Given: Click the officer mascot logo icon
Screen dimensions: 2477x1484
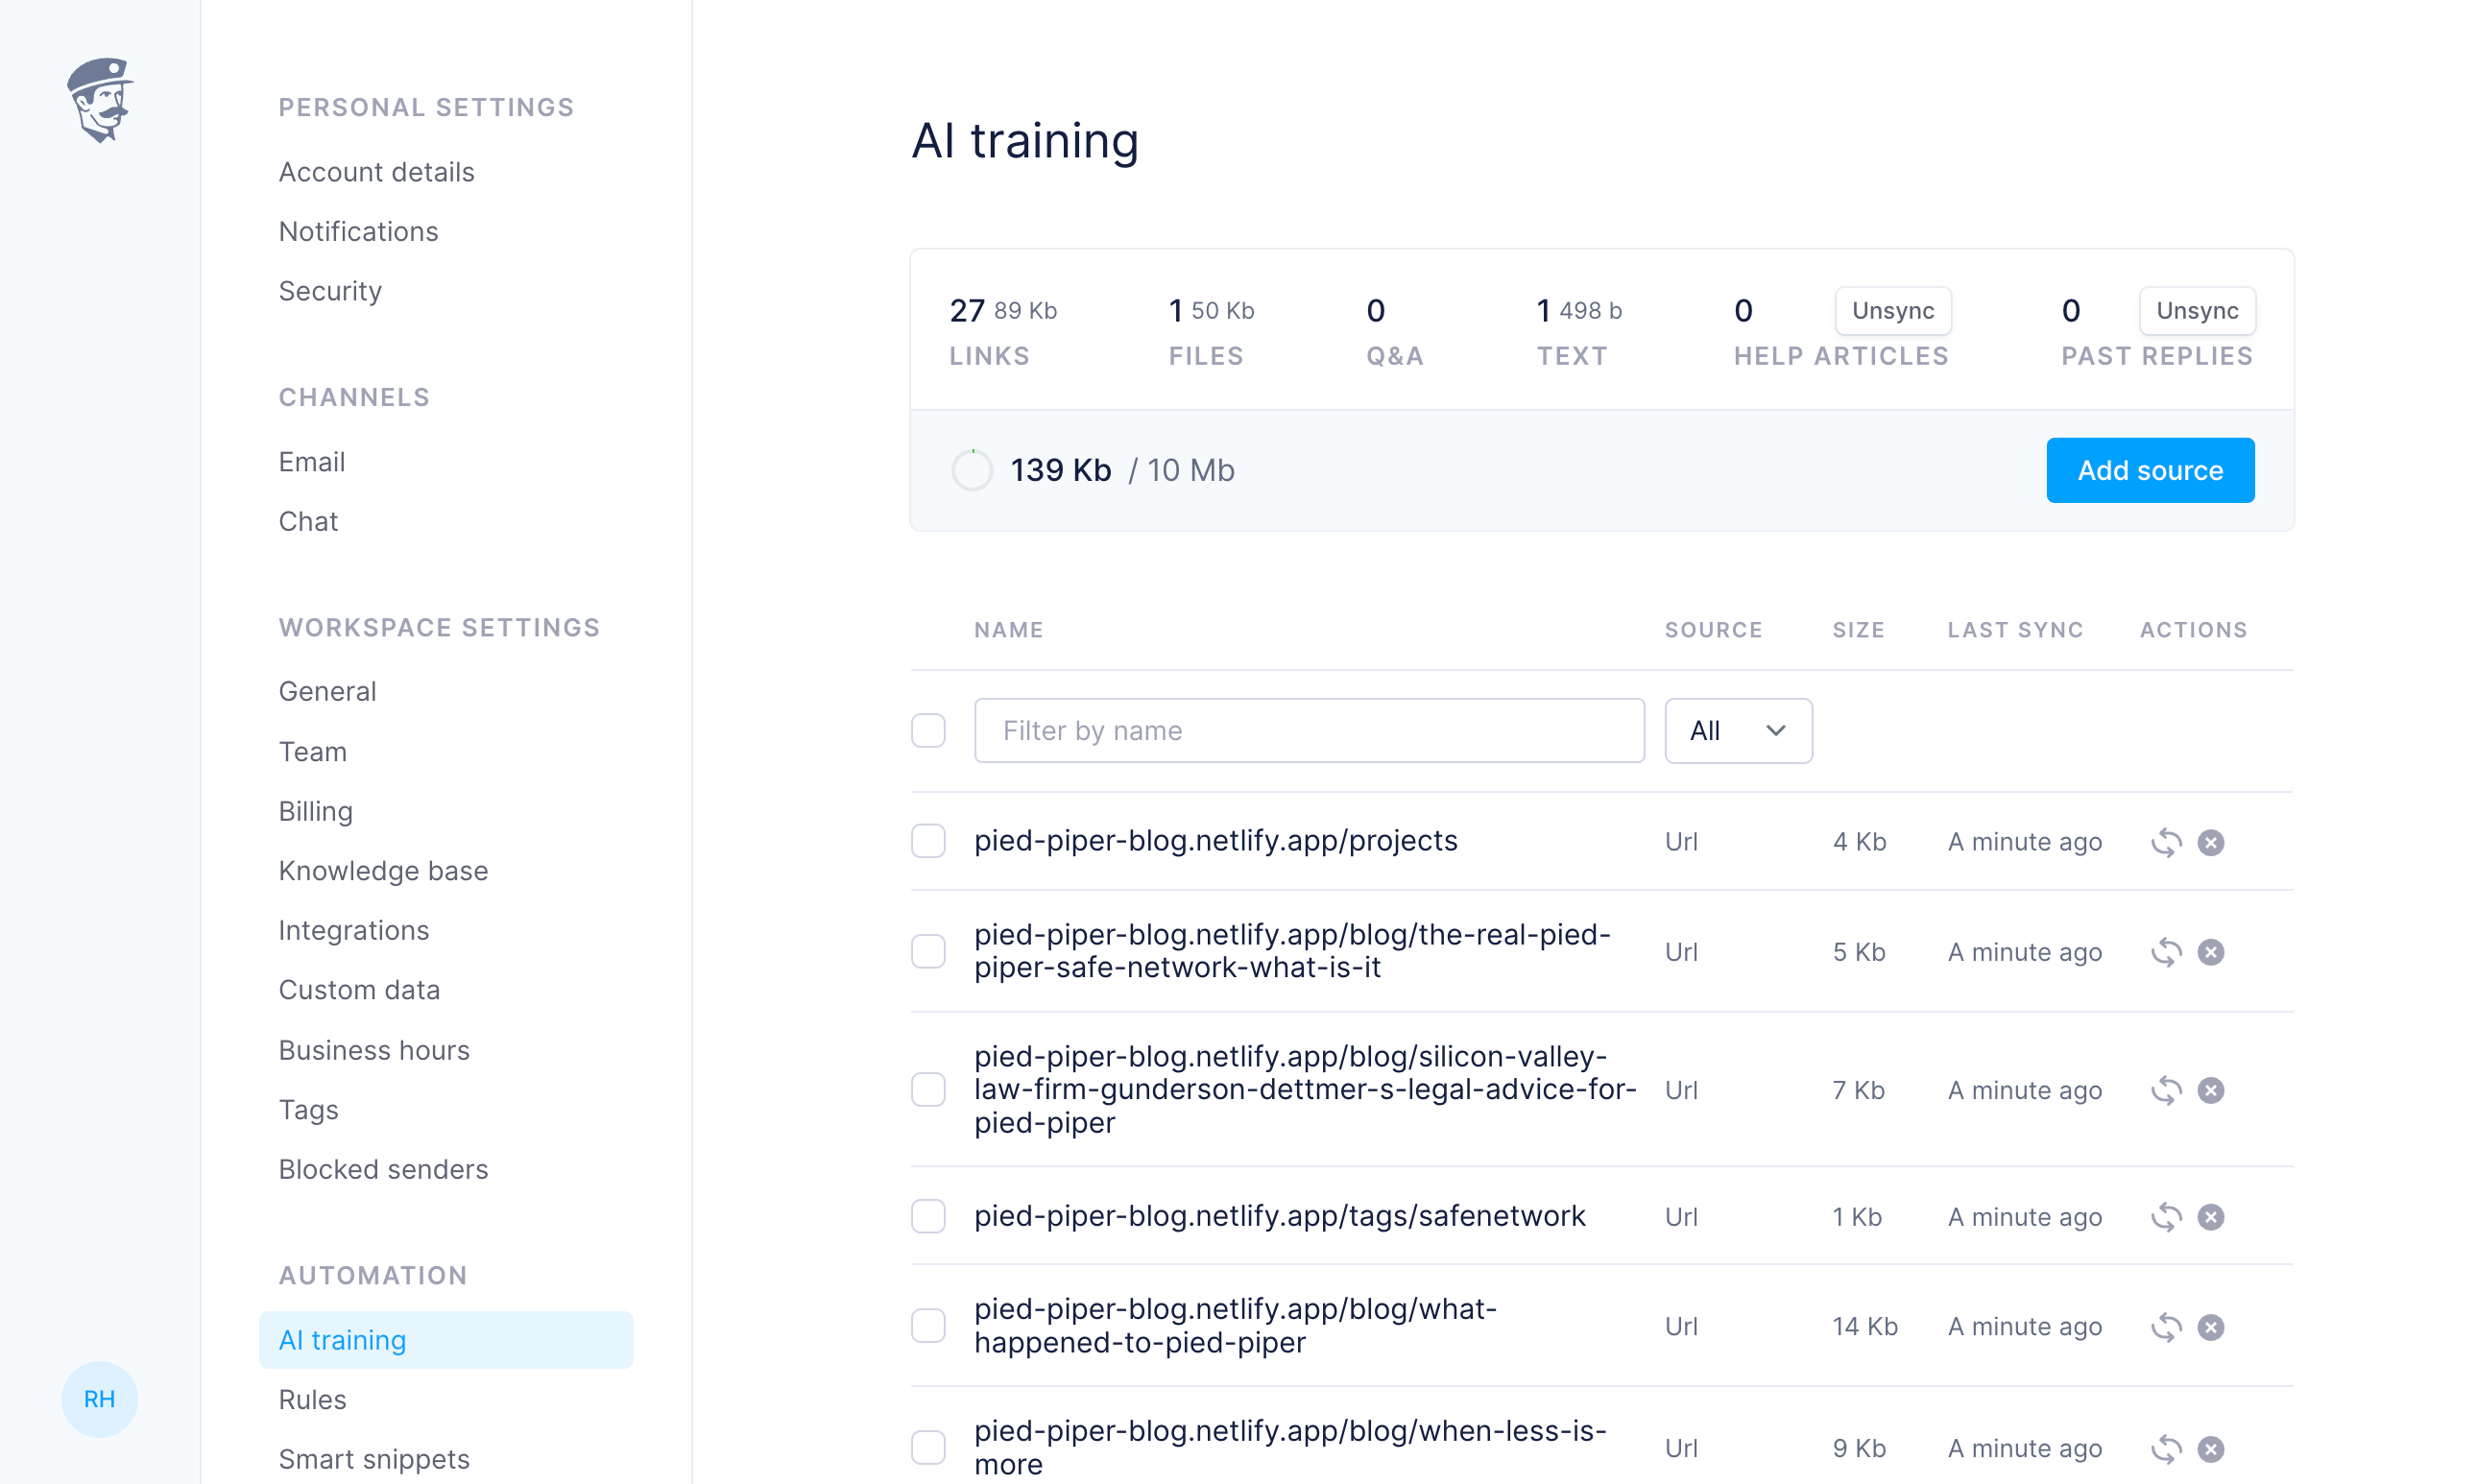Looking at the screenshot, I should (99, 99).
